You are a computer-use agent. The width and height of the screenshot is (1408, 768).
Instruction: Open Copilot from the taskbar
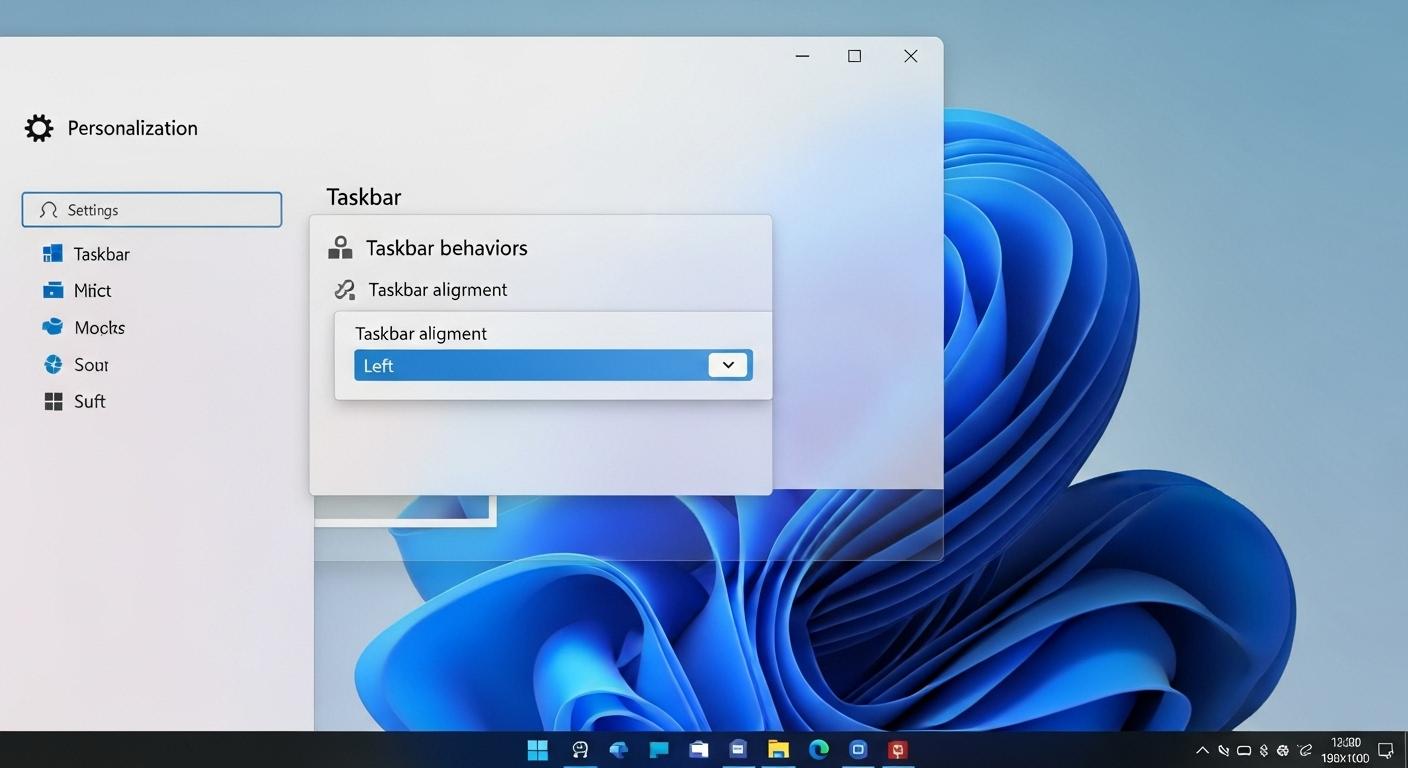coord(580,750)
